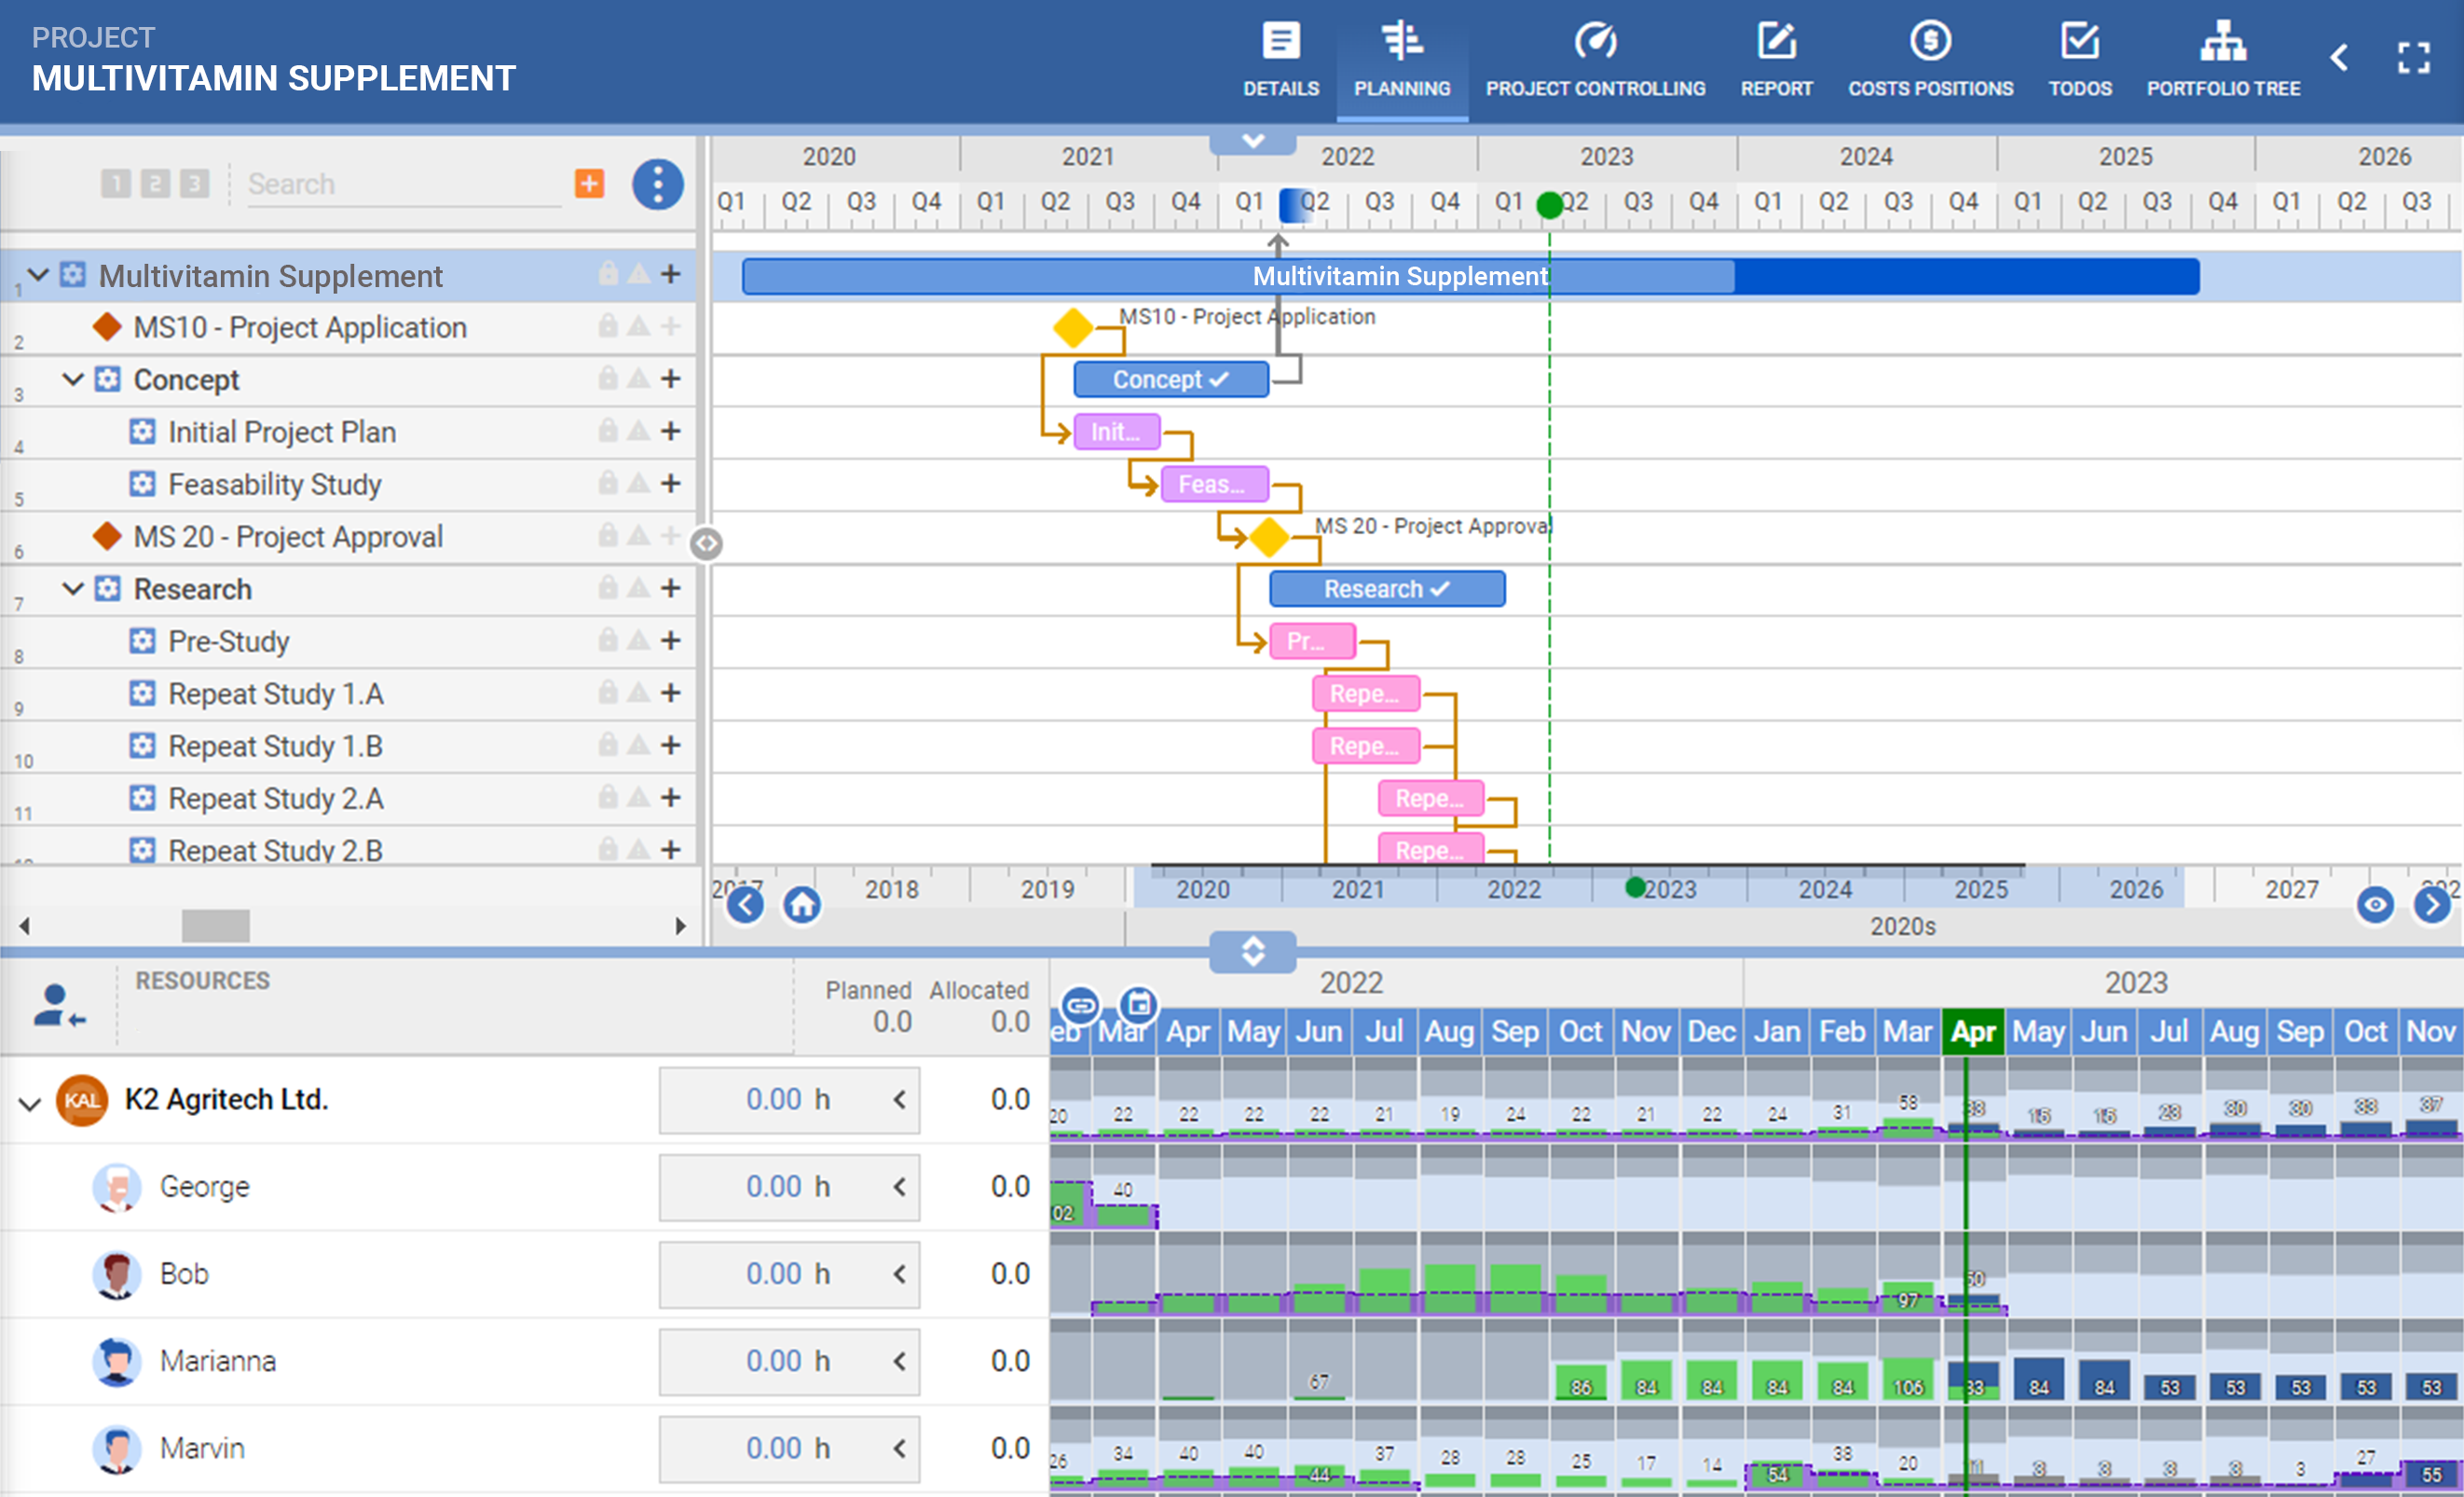Click the MS10 yellow milestone diamond
The image size is (2464, 1497).
coord(1073,327)
